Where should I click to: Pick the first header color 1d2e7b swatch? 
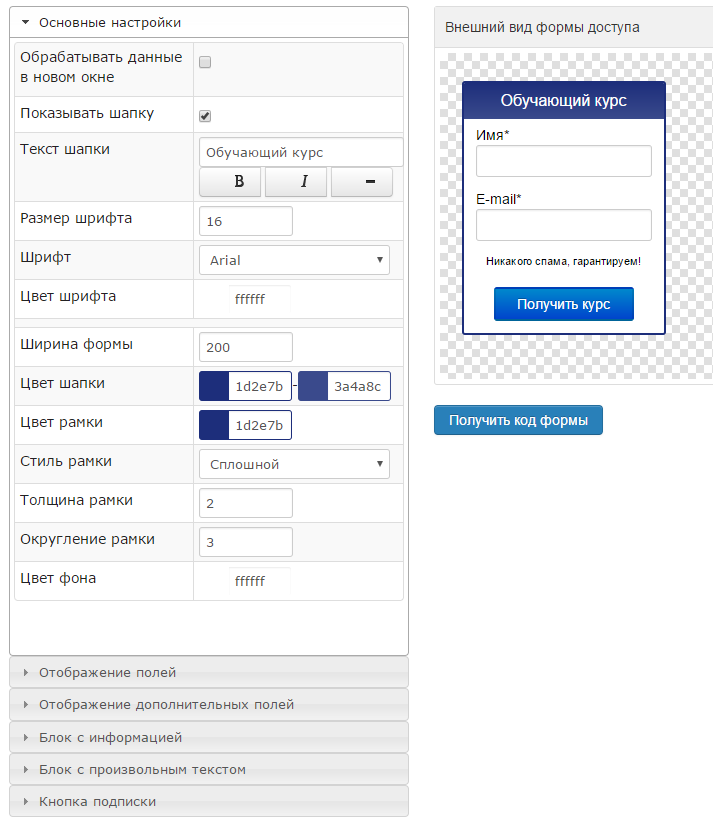[214, 386]
